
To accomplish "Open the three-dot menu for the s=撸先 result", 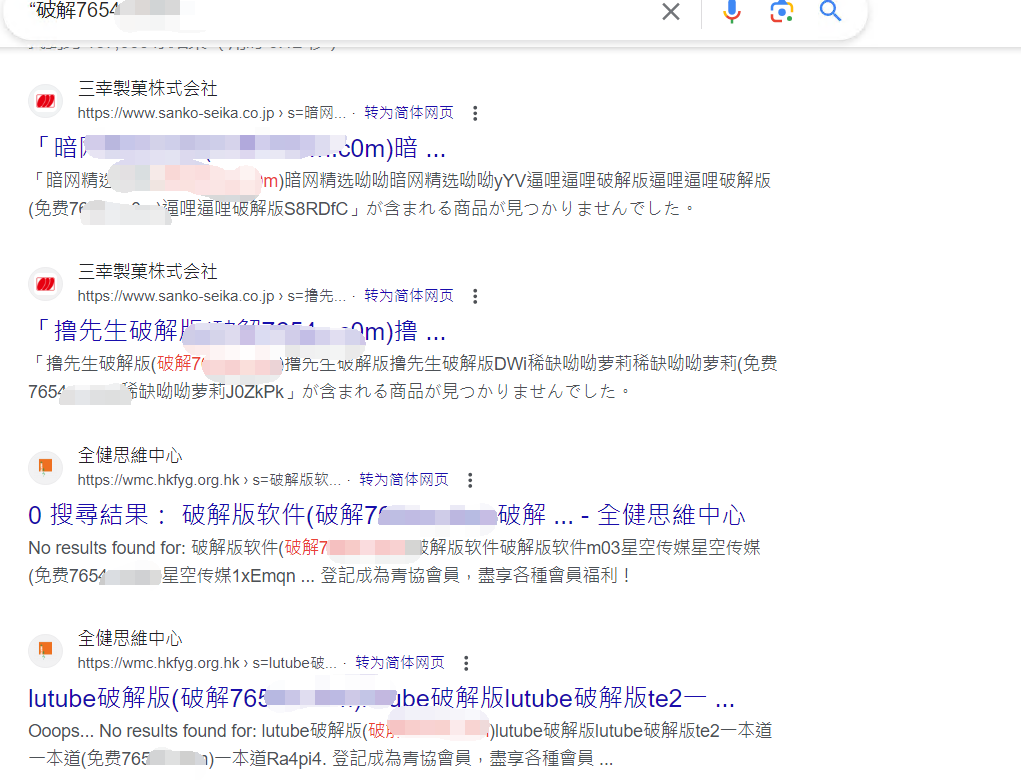I will pyautogui.click(x=475, y=296).
